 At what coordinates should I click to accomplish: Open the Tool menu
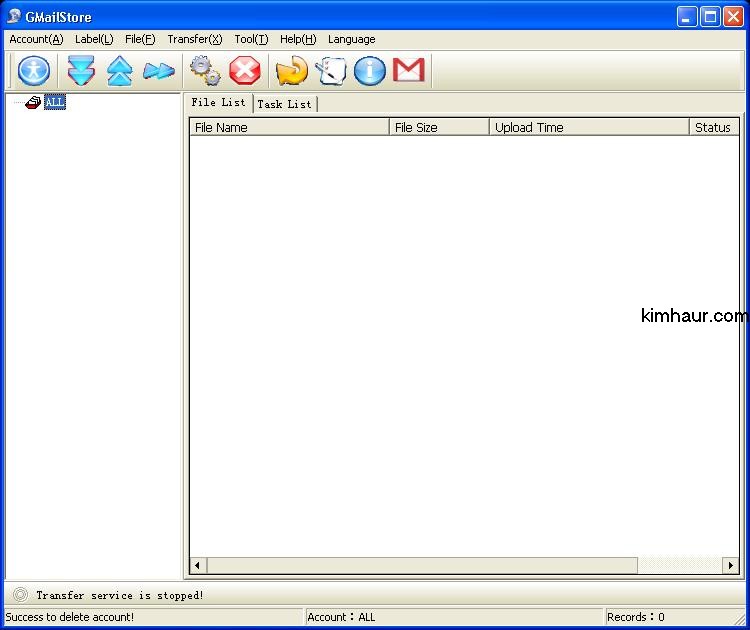coord(251,39)
